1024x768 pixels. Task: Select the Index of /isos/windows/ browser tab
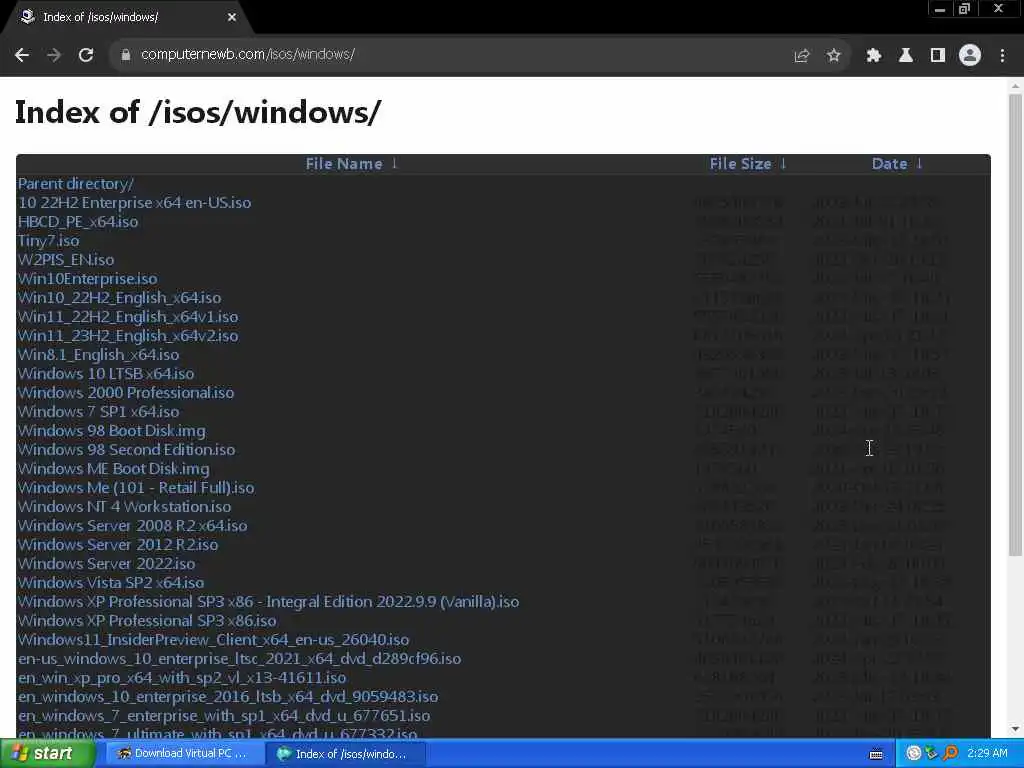(x=127, y=17)
